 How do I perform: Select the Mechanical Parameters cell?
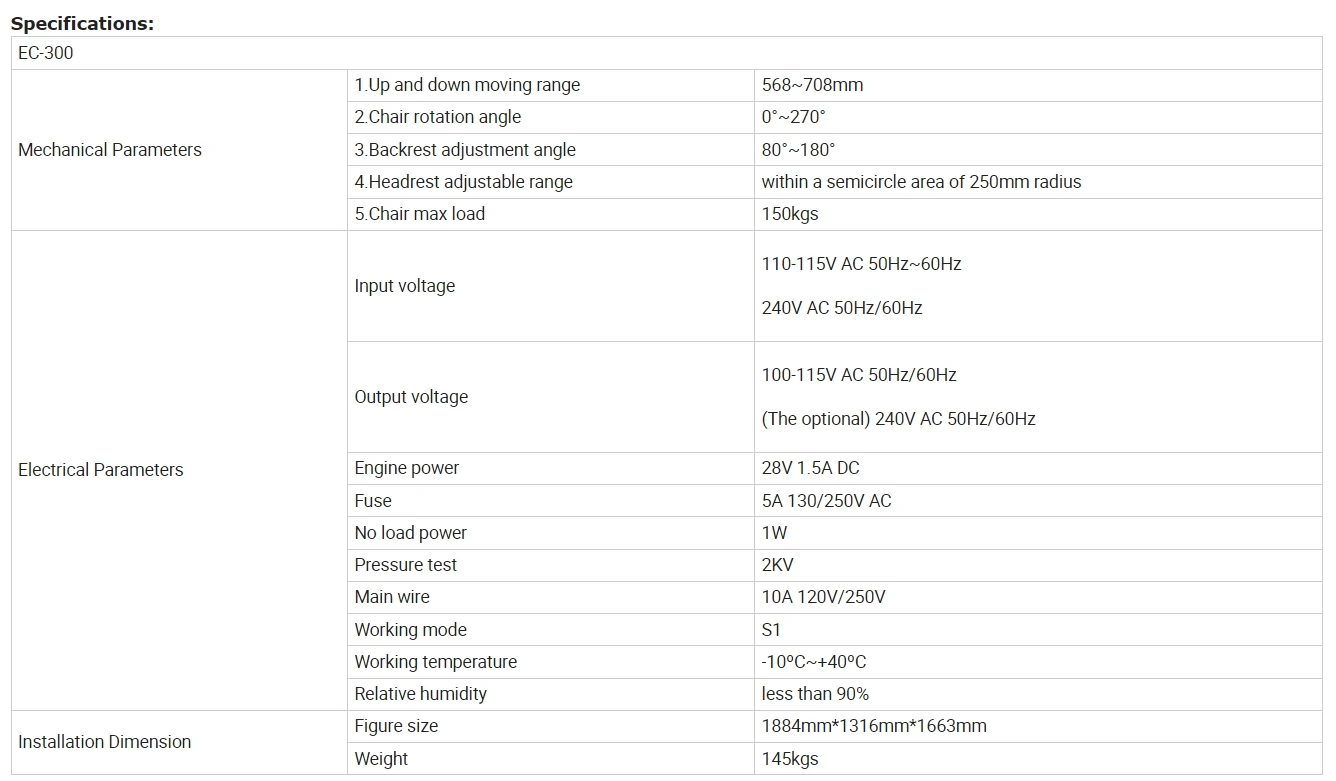click(110, 150)
